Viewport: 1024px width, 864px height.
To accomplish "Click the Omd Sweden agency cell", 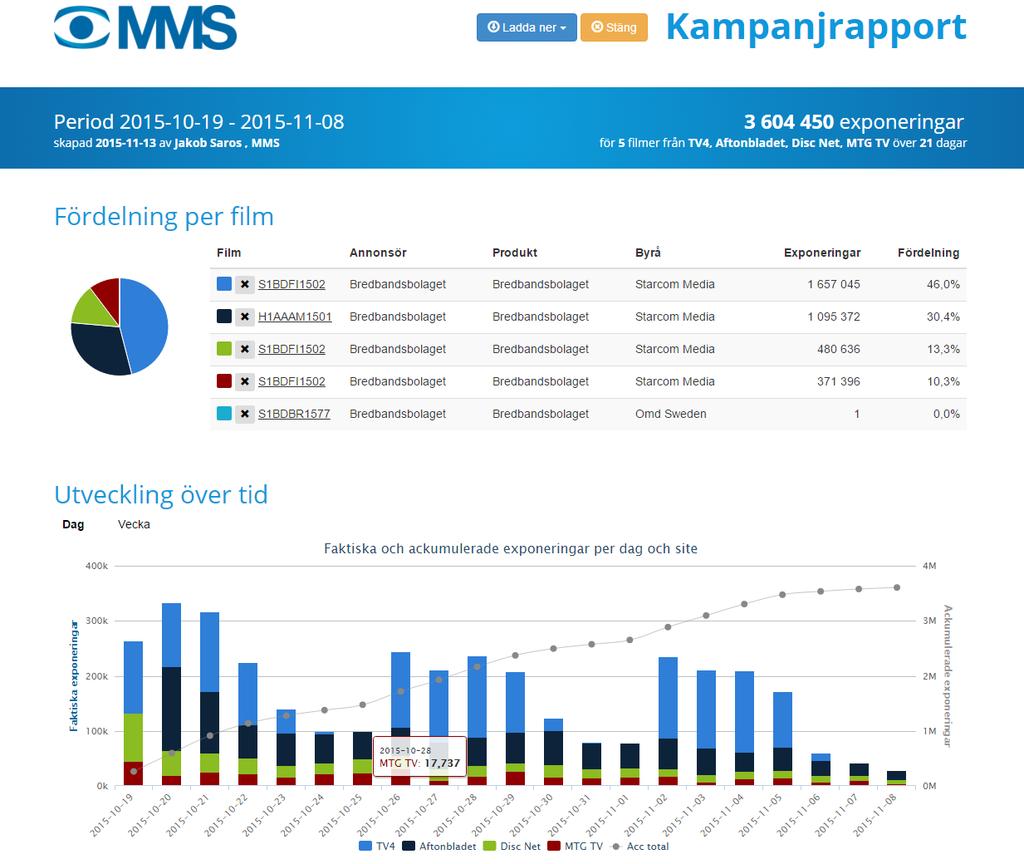I will click(x=671, y=414).
